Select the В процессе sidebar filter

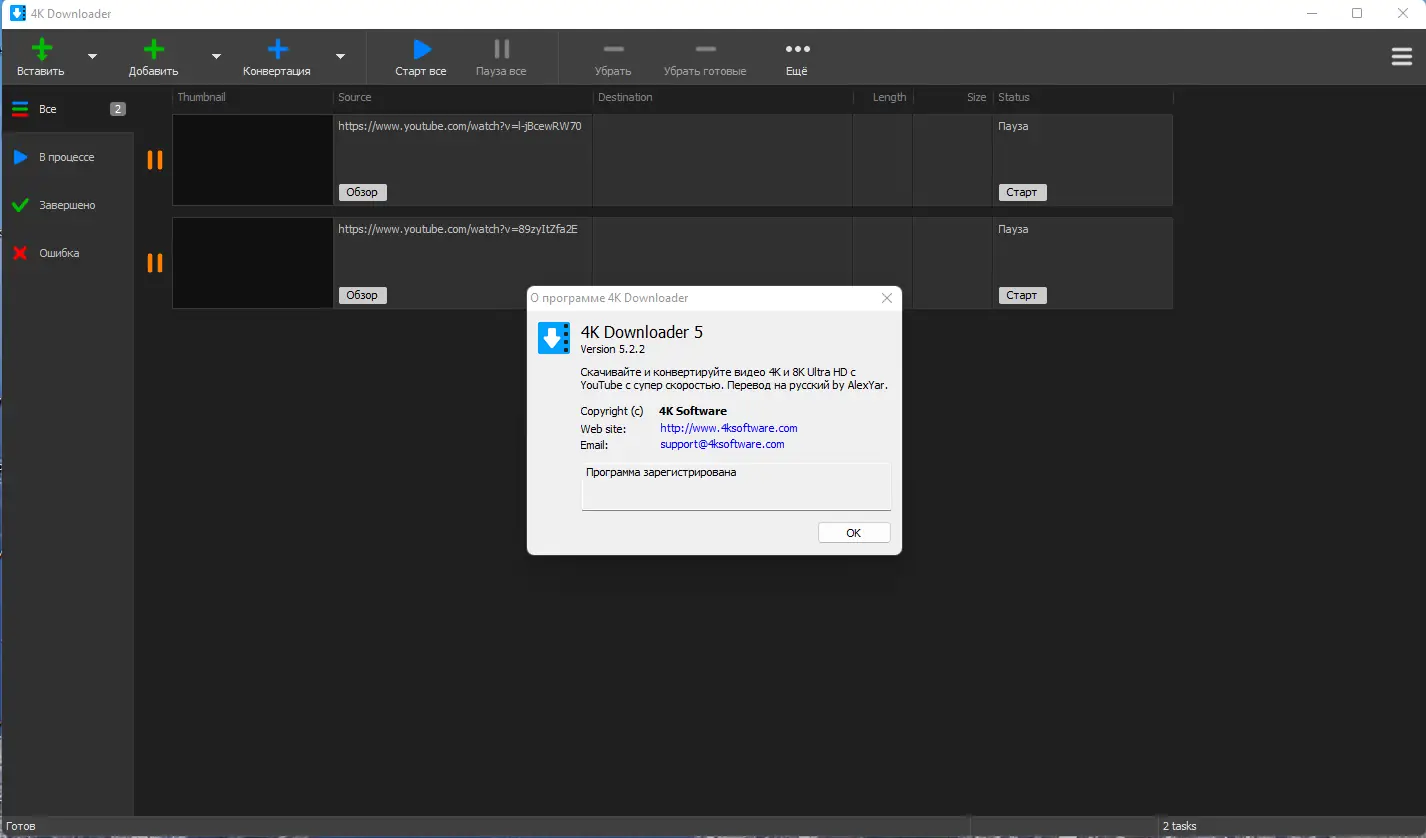[64, 156]
